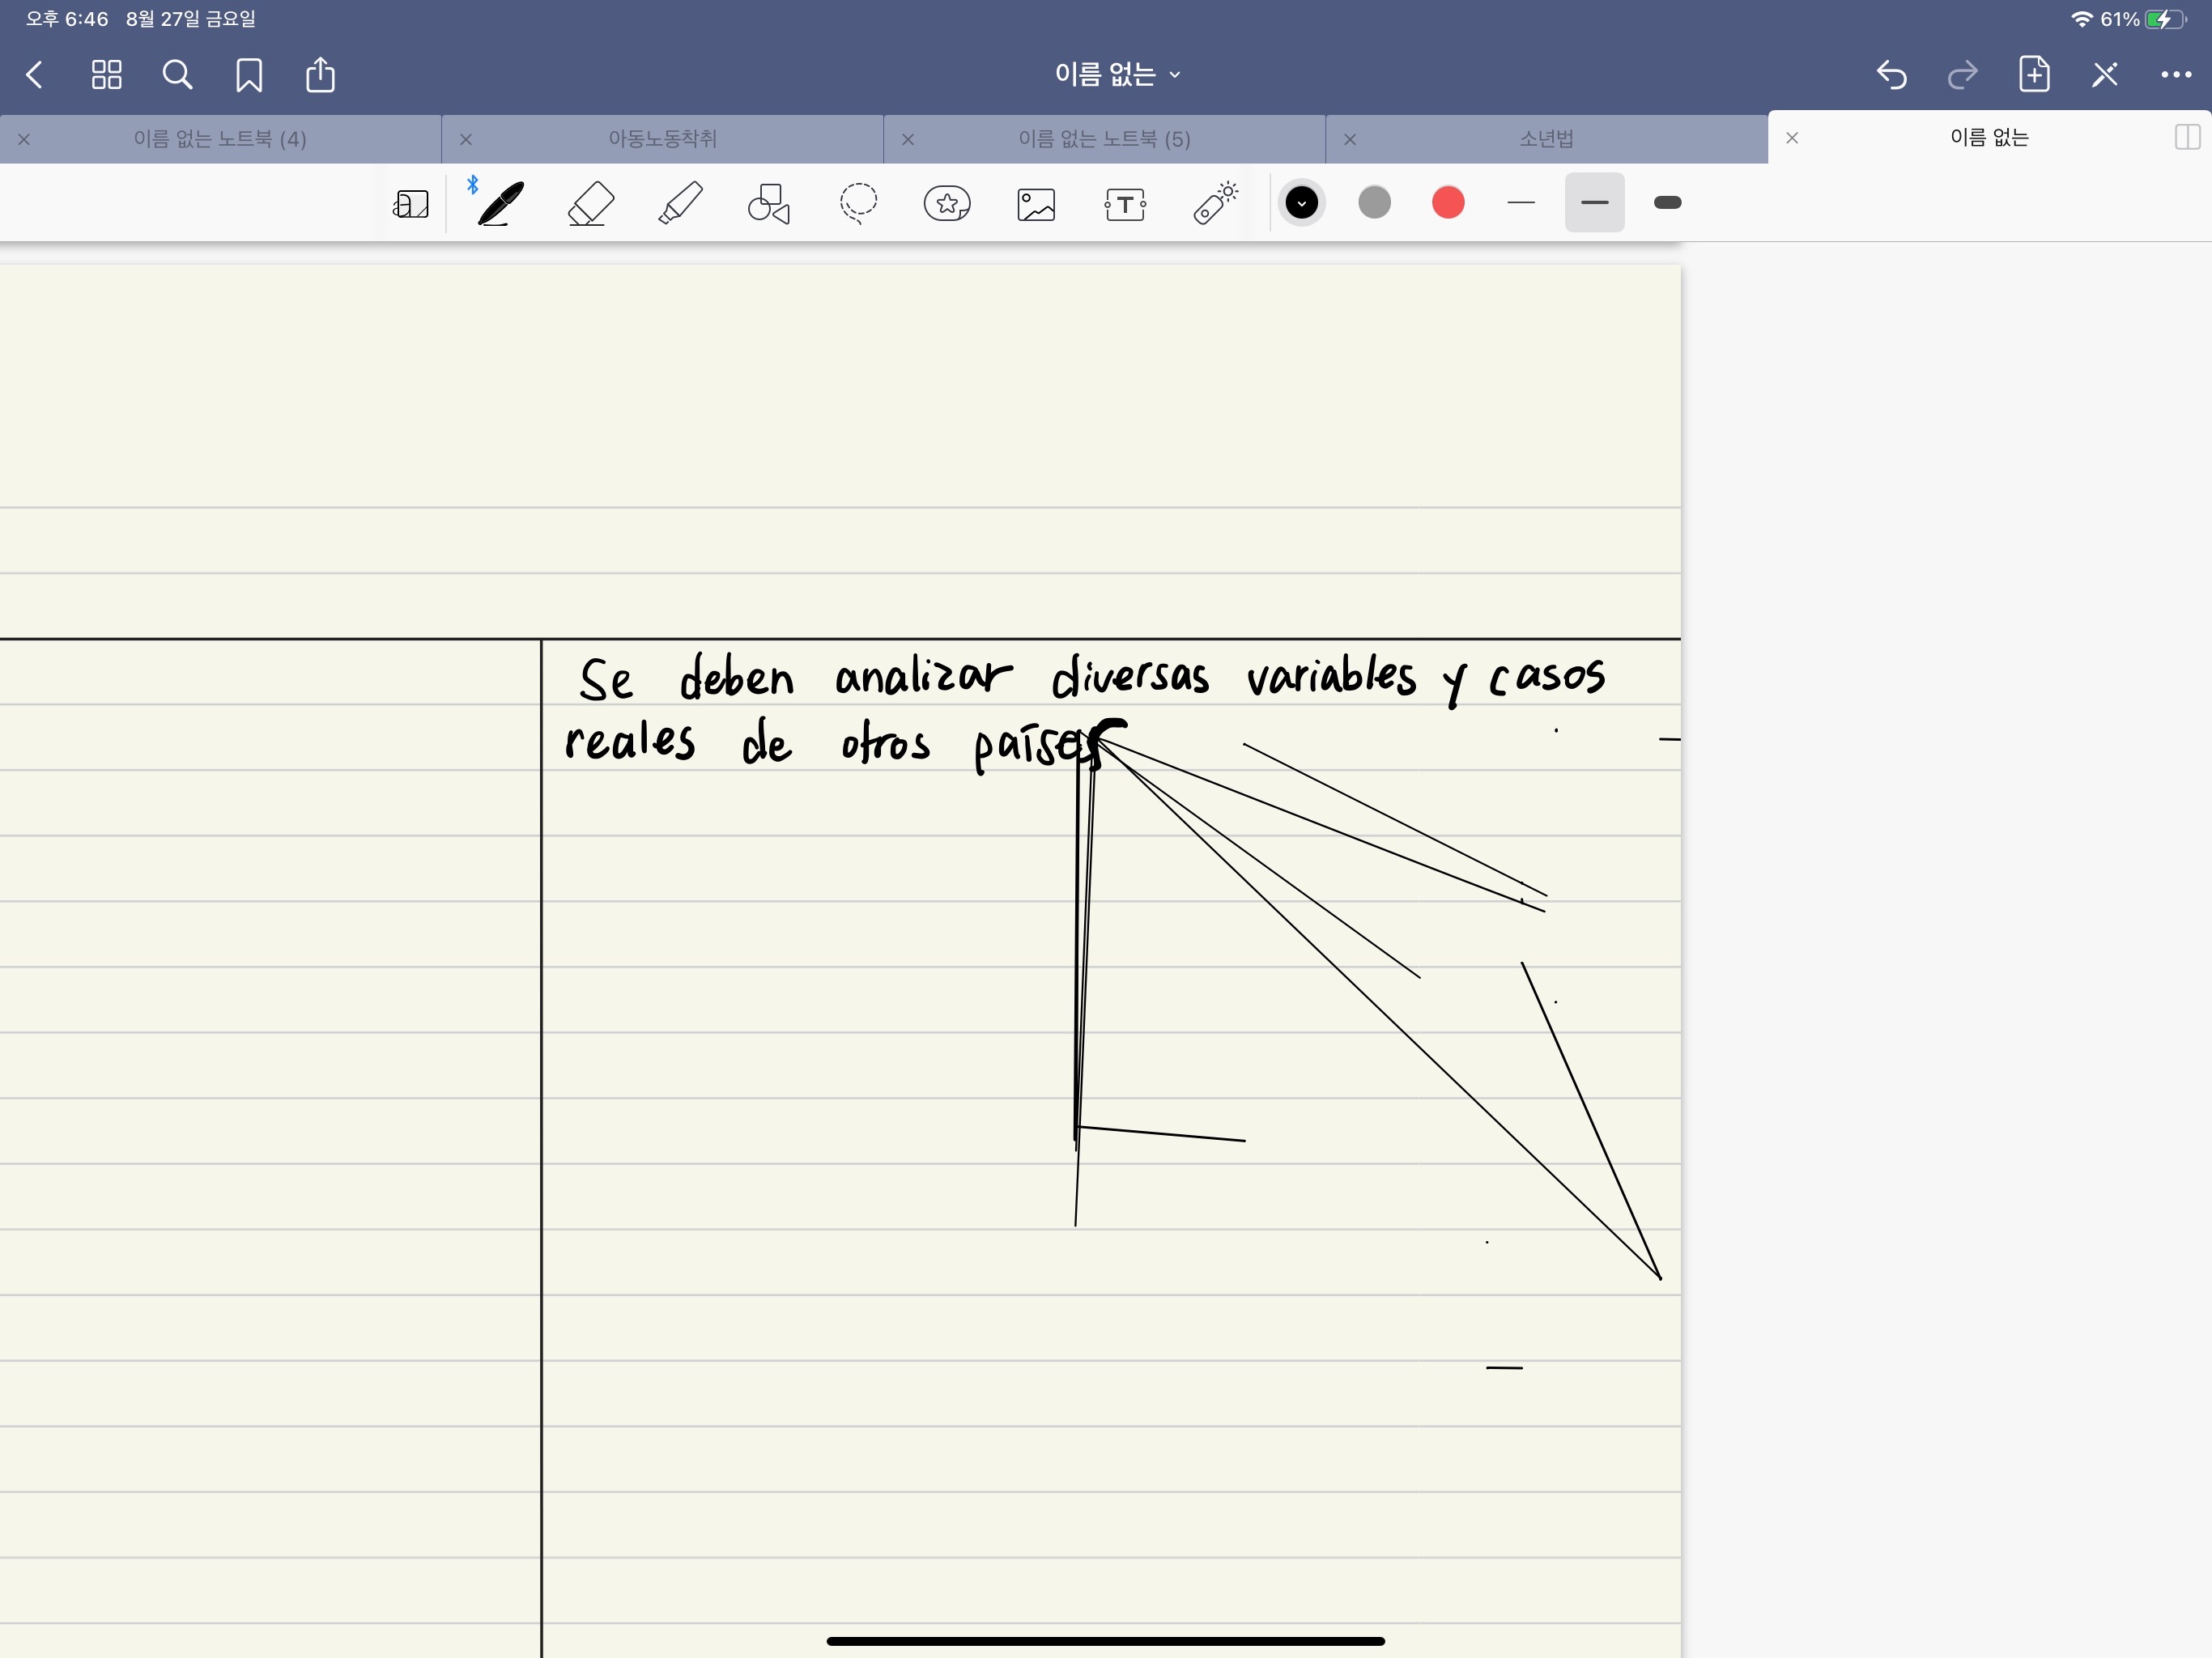This screenshot has height=1658, width=2212.
Task: Activate the Laser pointer tool
Action: (1215, 203)
